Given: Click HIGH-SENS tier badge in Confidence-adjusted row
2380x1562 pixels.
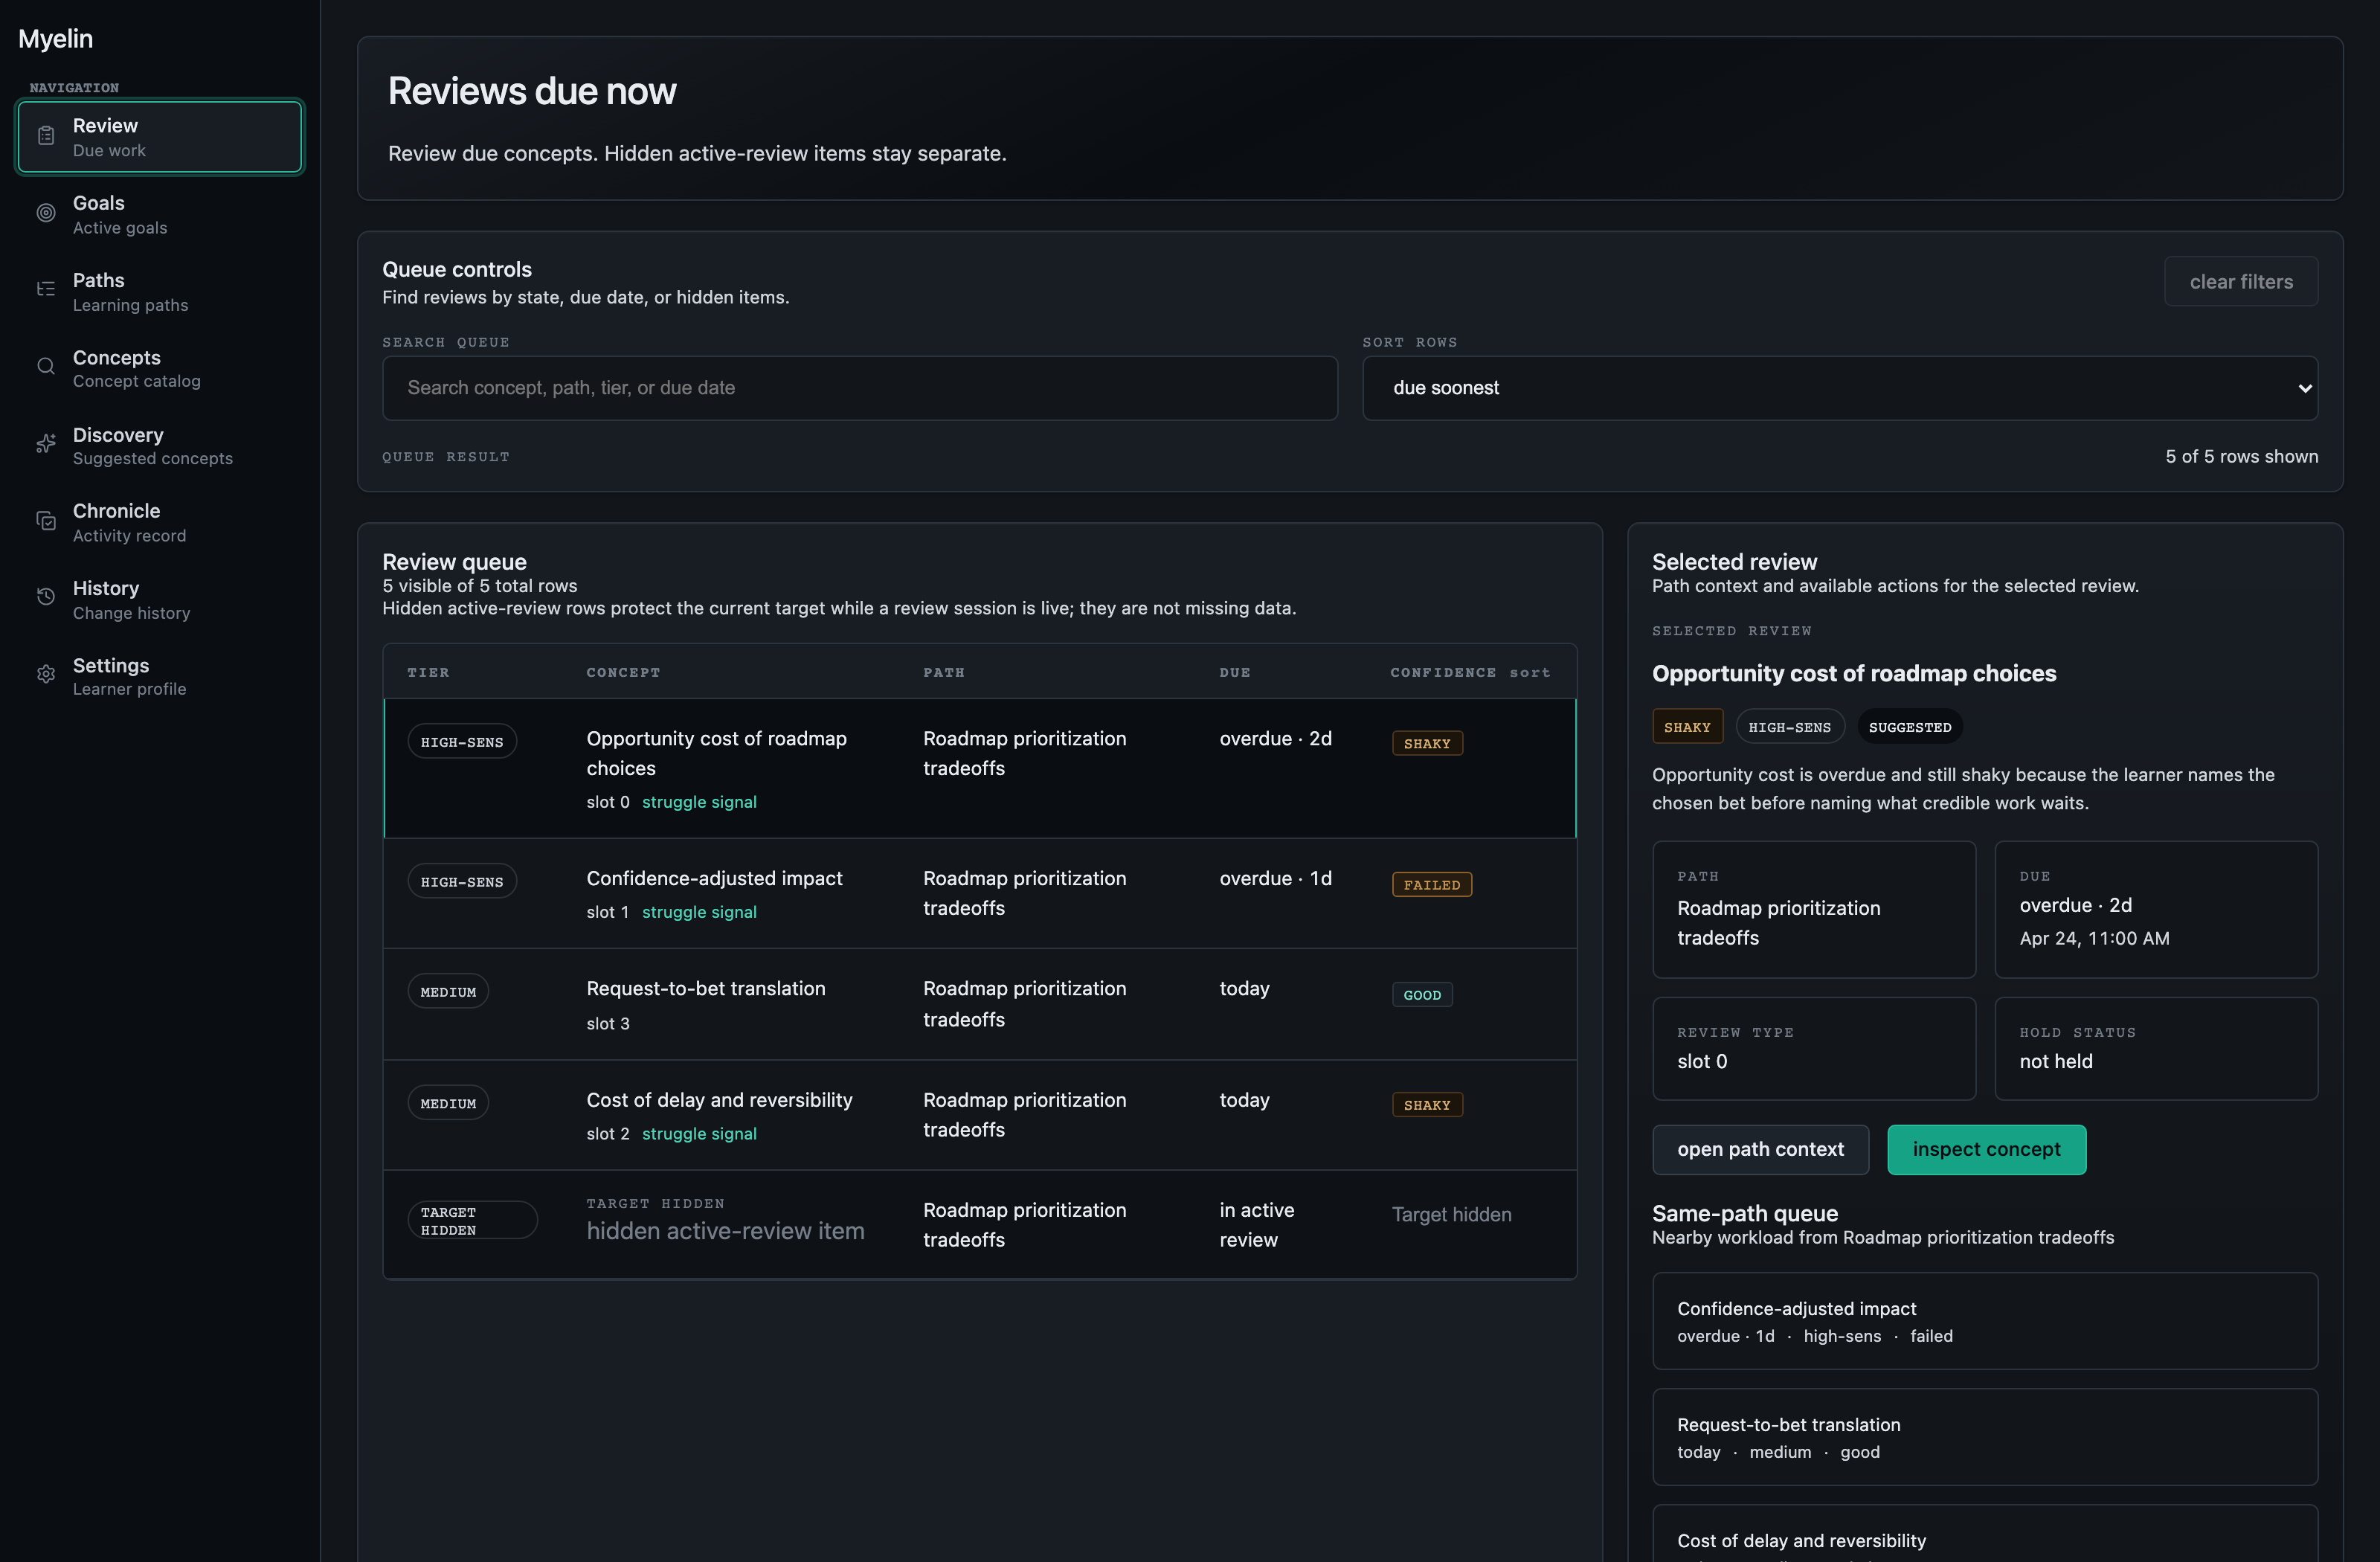Looking at the screenshot, I should (x=462, y=882).
